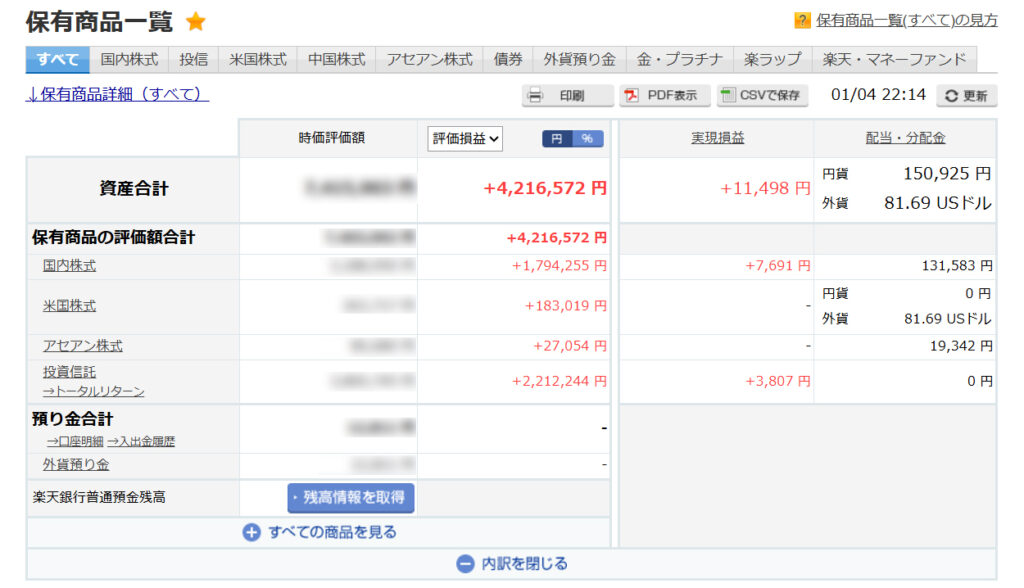Toggle display to 円 (yen)
The width and height of the screenshot is (1024, 588).
coord(557,139)
